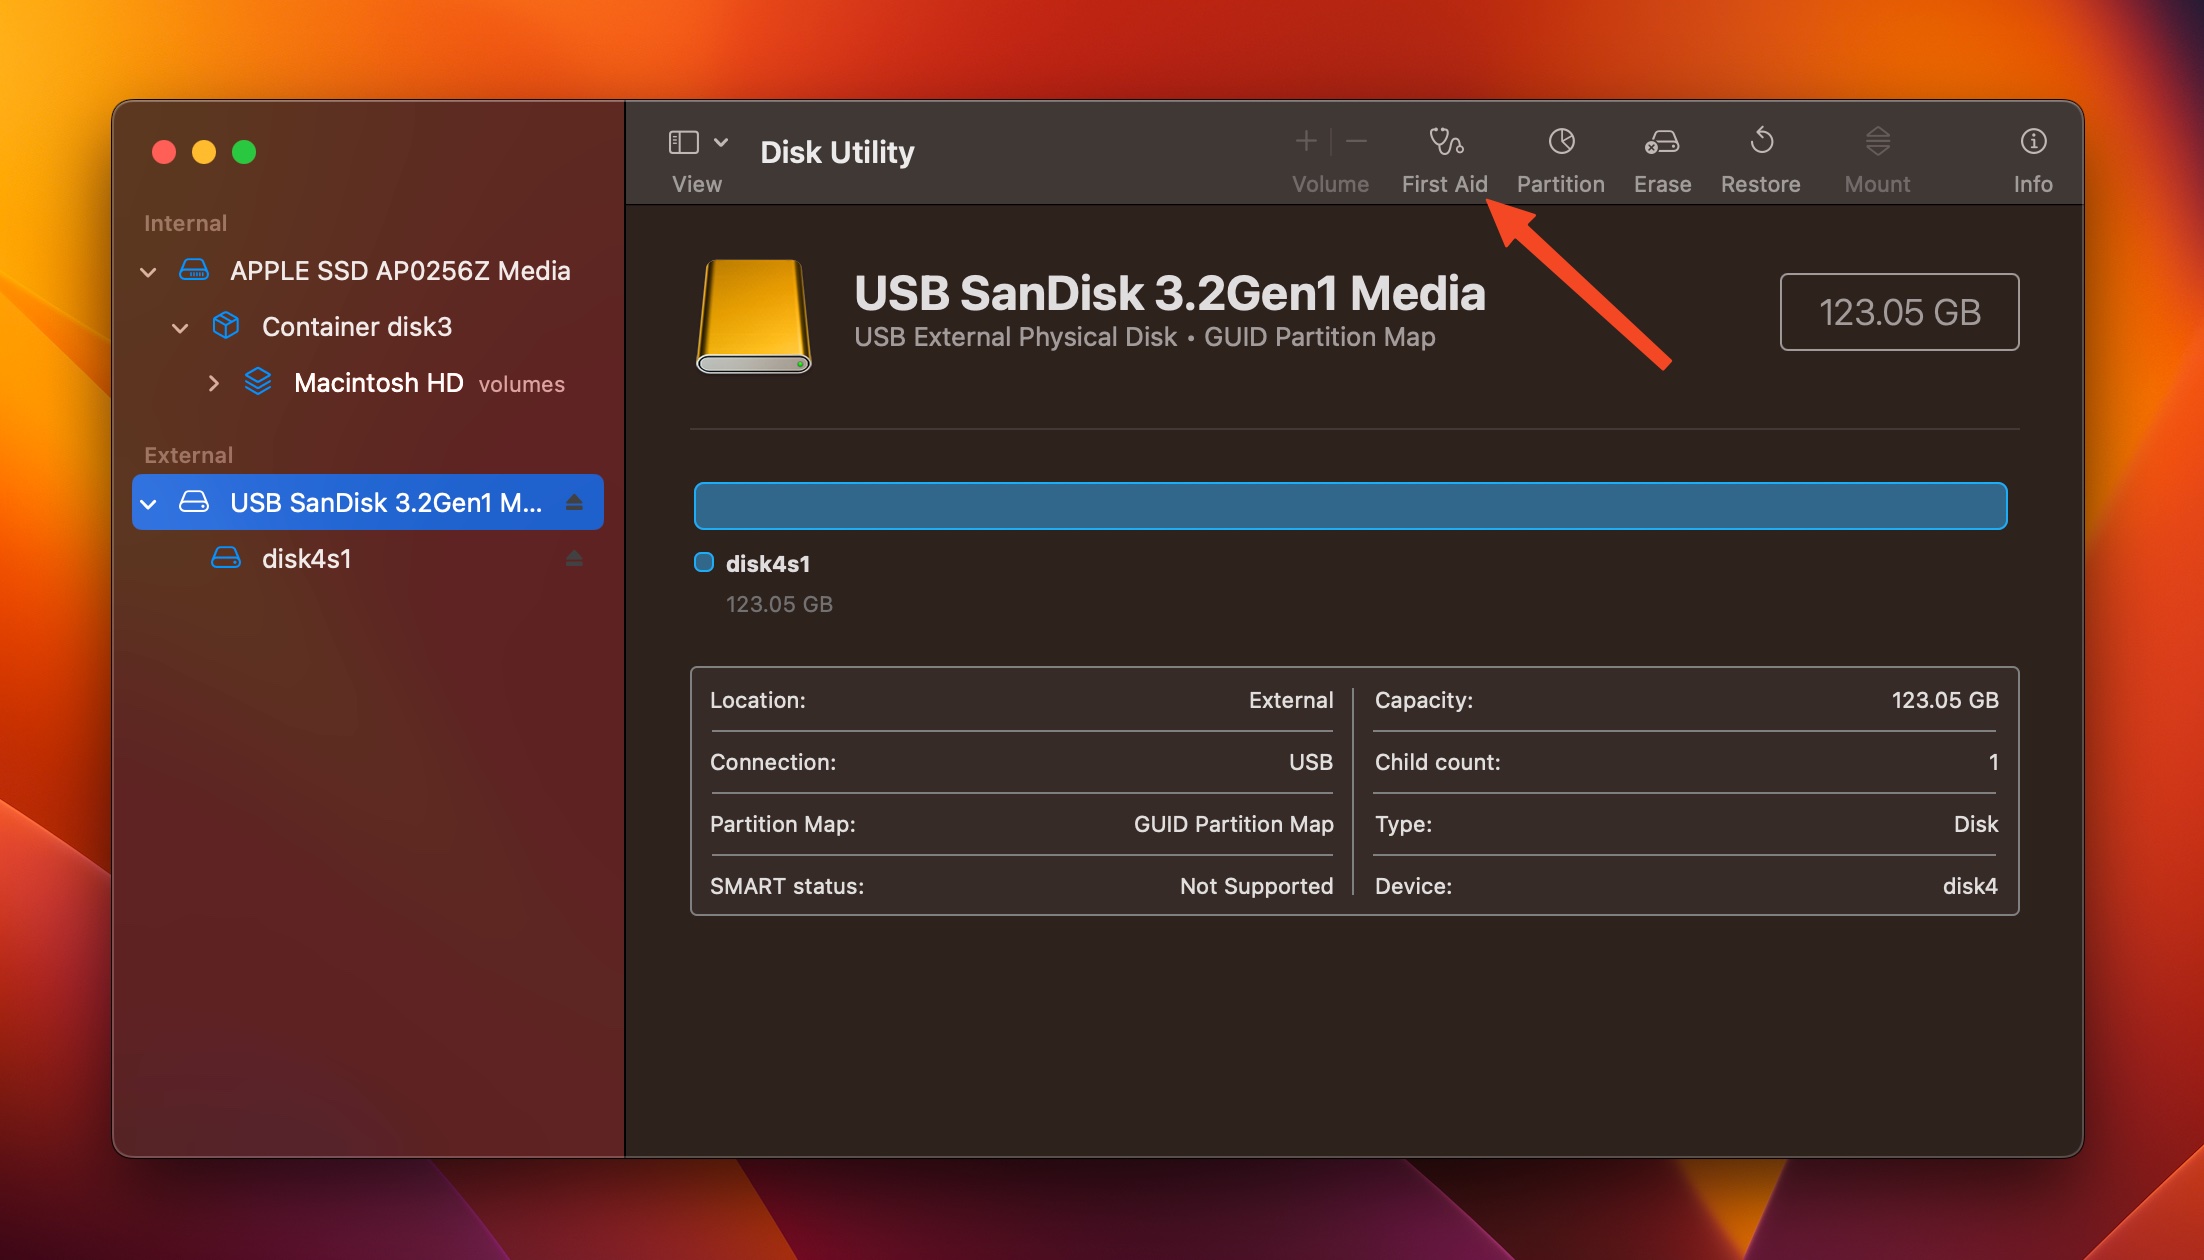This screenshot has height=1260, width=2204.
Task: Expand the Container disk3 item
Action: click(183, 324)
